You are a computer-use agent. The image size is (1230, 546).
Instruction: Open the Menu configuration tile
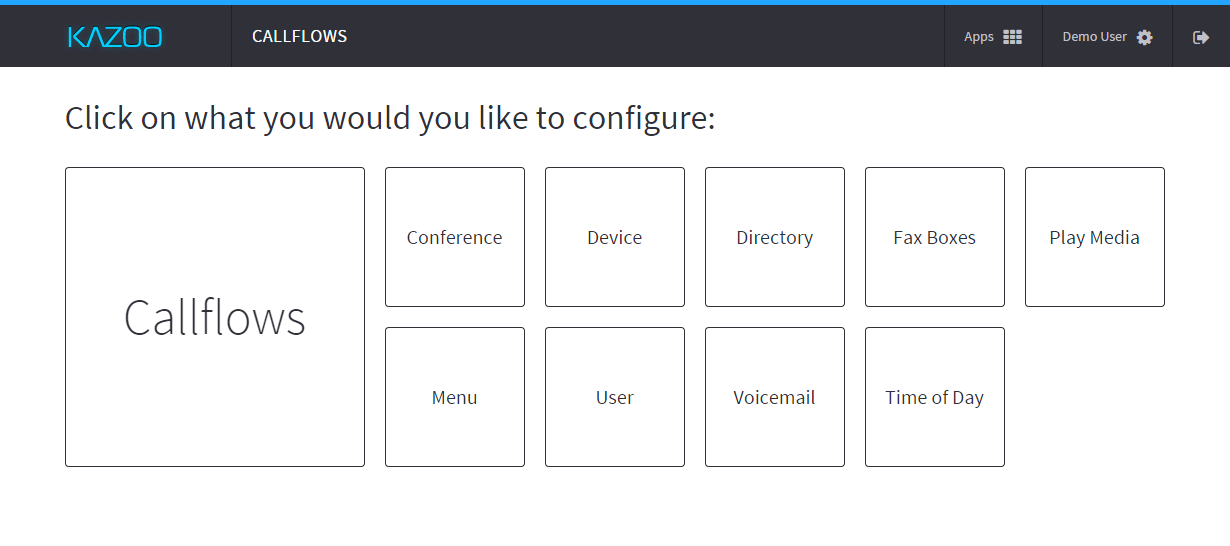coord(455,397)
